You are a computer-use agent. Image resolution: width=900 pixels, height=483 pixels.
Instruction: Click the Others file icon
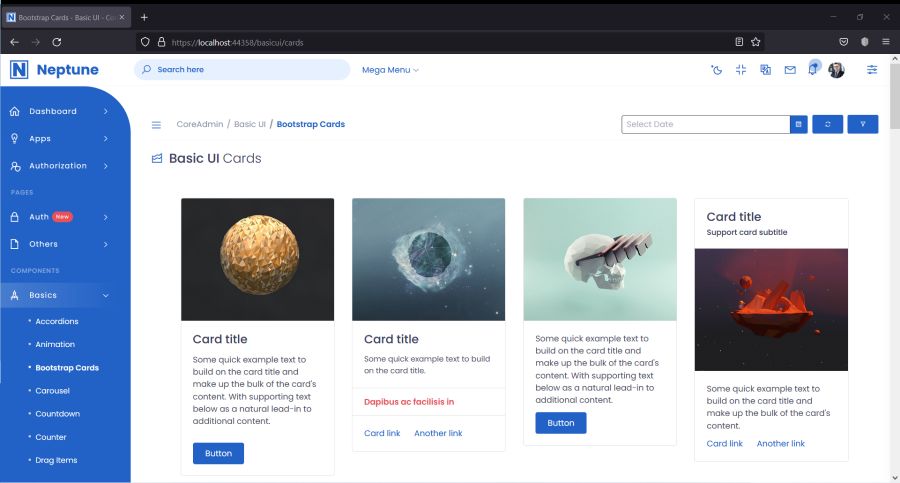click(x=15, y=244)
